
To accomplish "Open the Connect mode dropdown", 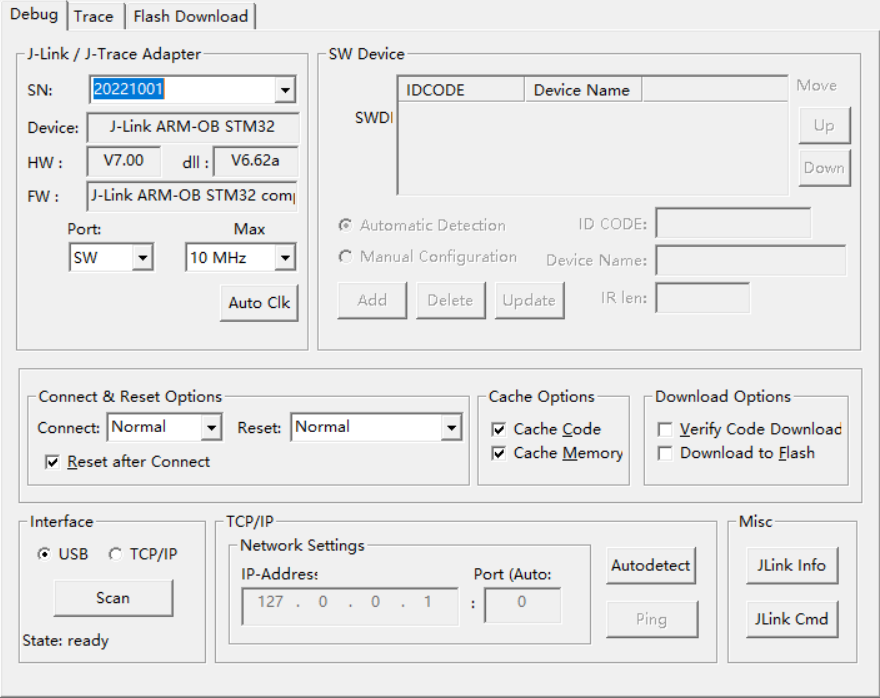I will pyautogui.click(x=211, y=428).
